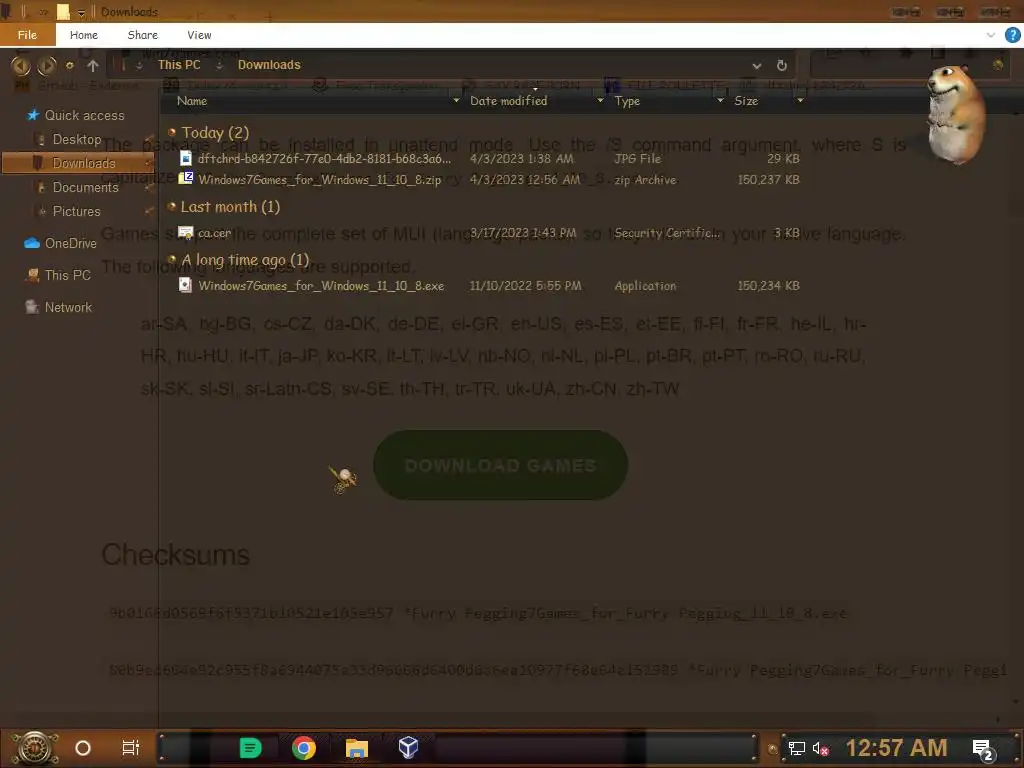Open Type column filter dropdown
The image size is (1024, 768).
point(720,101)
